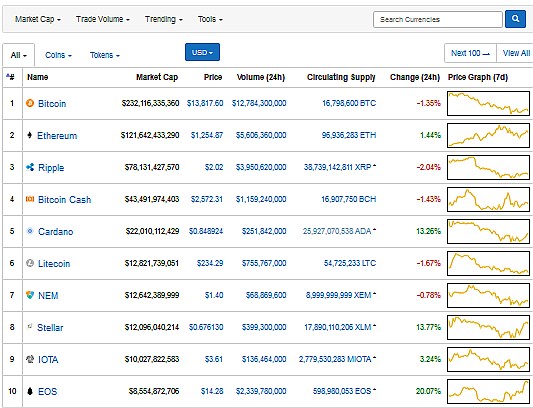
Task: Click Bitcoin 7d price graph
Action: point(488,103)
